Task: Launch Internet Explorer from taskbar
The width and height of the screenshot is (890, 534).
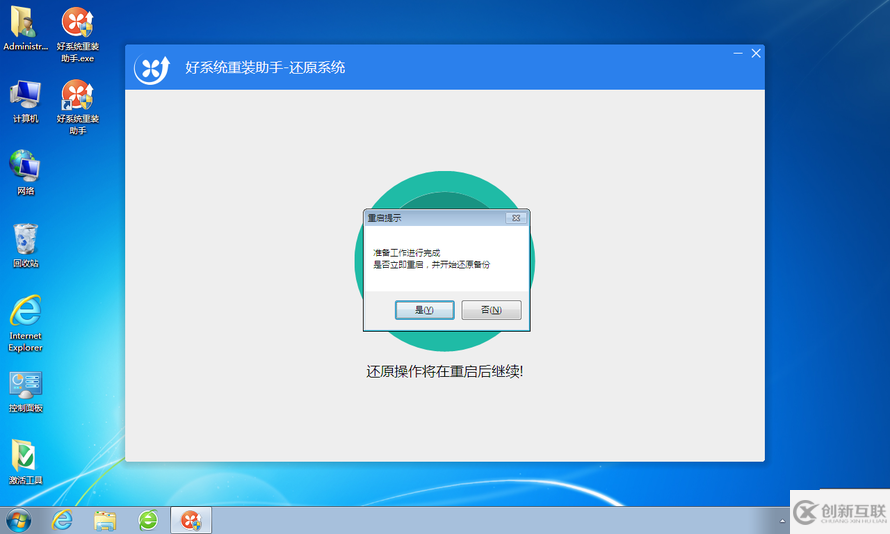Action: coord(62,520)
